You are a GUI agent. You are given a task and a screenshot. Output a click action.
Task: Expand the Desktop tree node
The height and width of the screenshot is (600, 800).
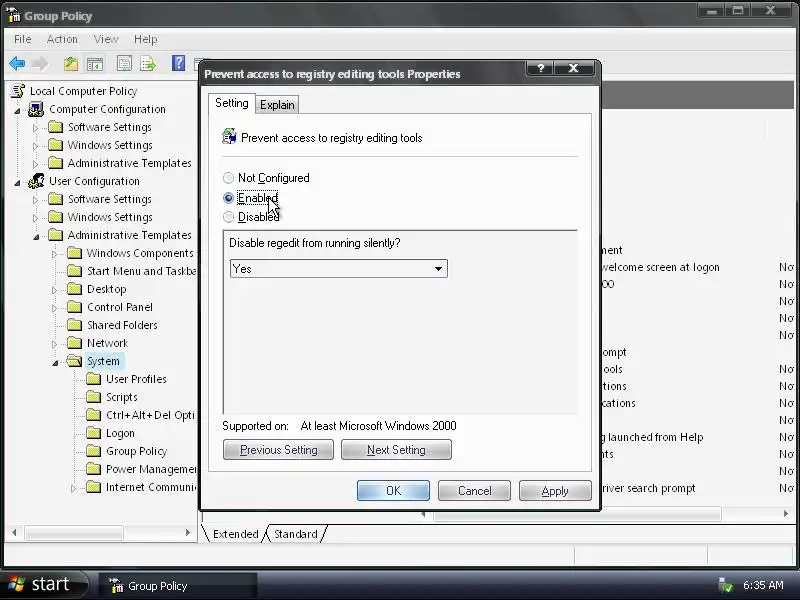54,290
